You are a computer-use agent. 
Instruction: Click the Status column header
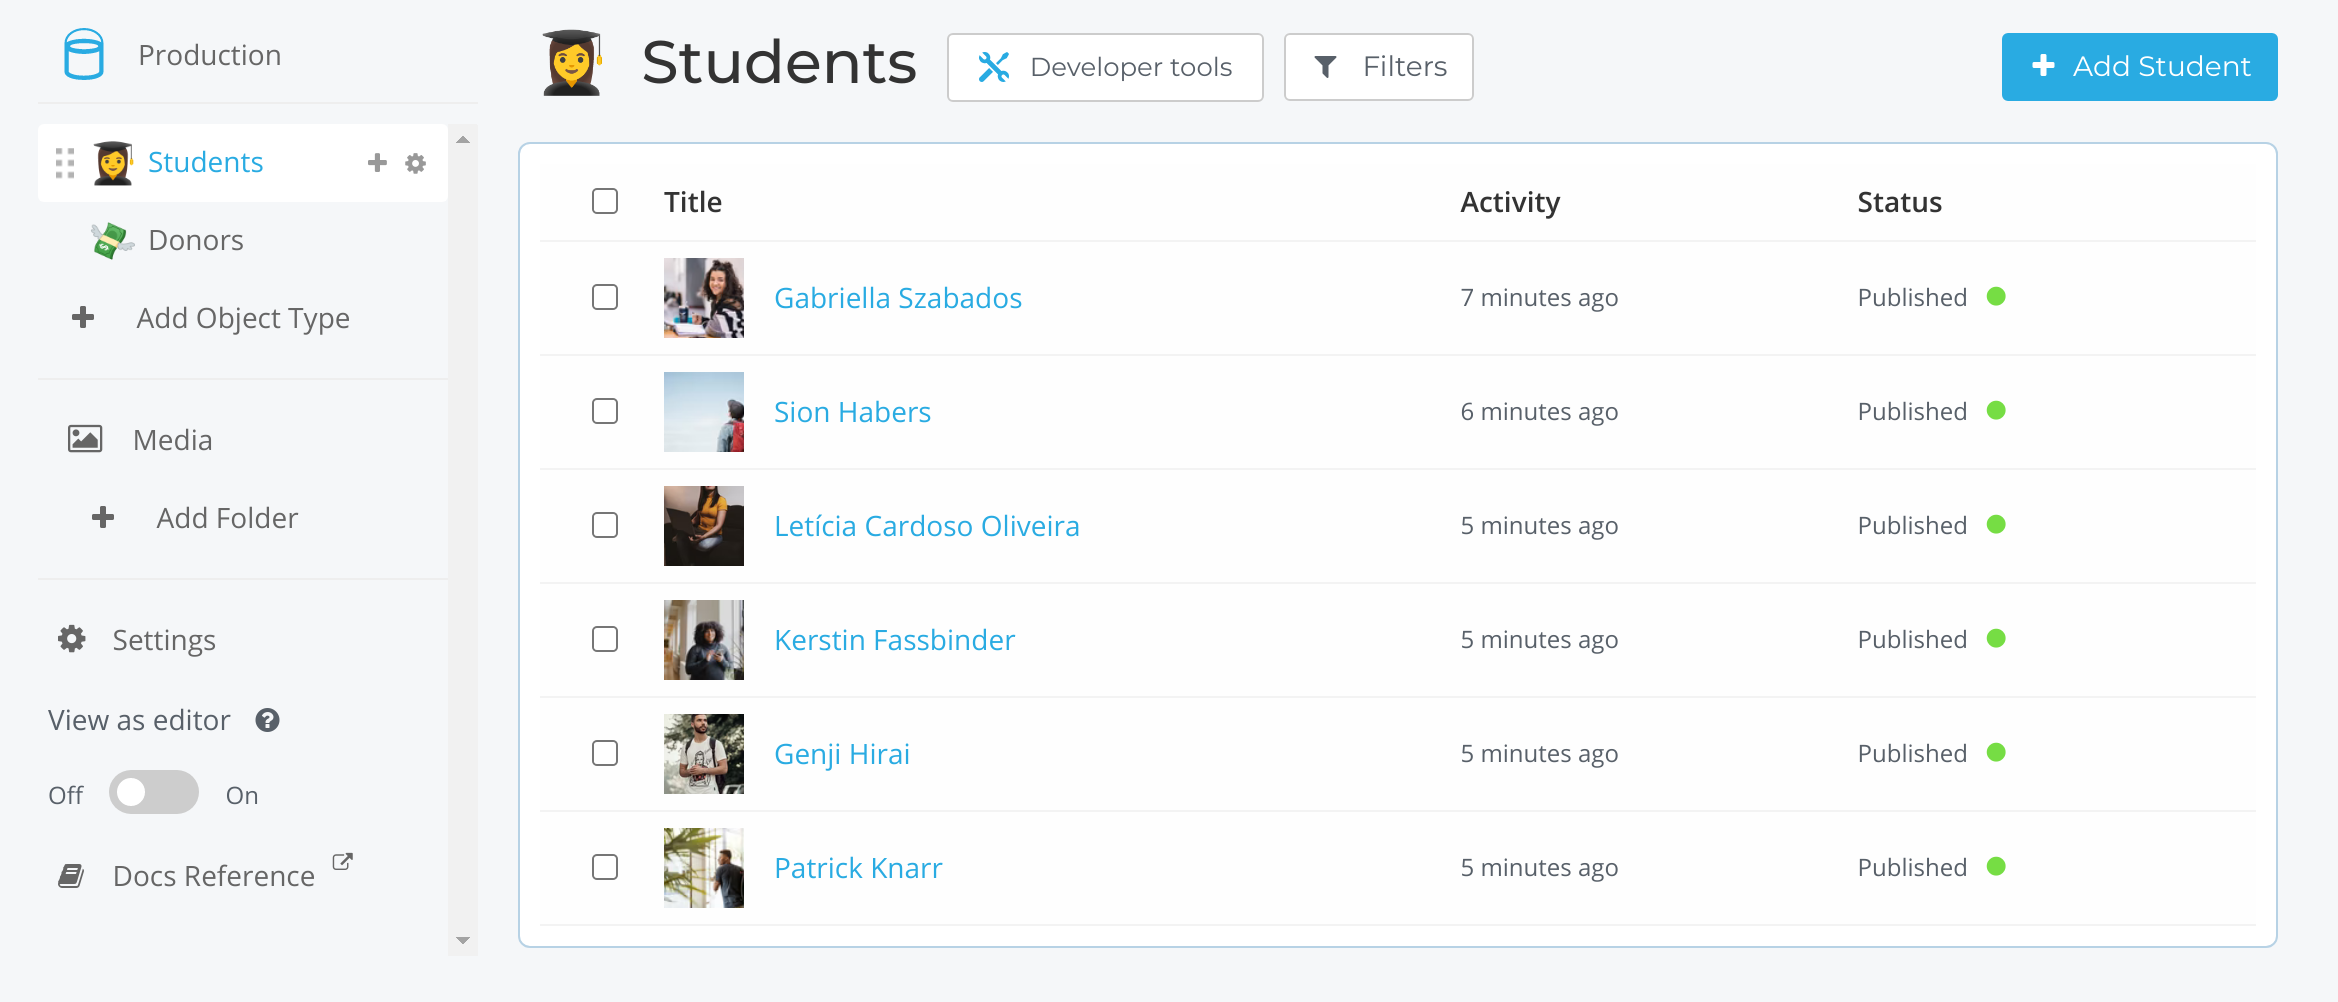1899,202
